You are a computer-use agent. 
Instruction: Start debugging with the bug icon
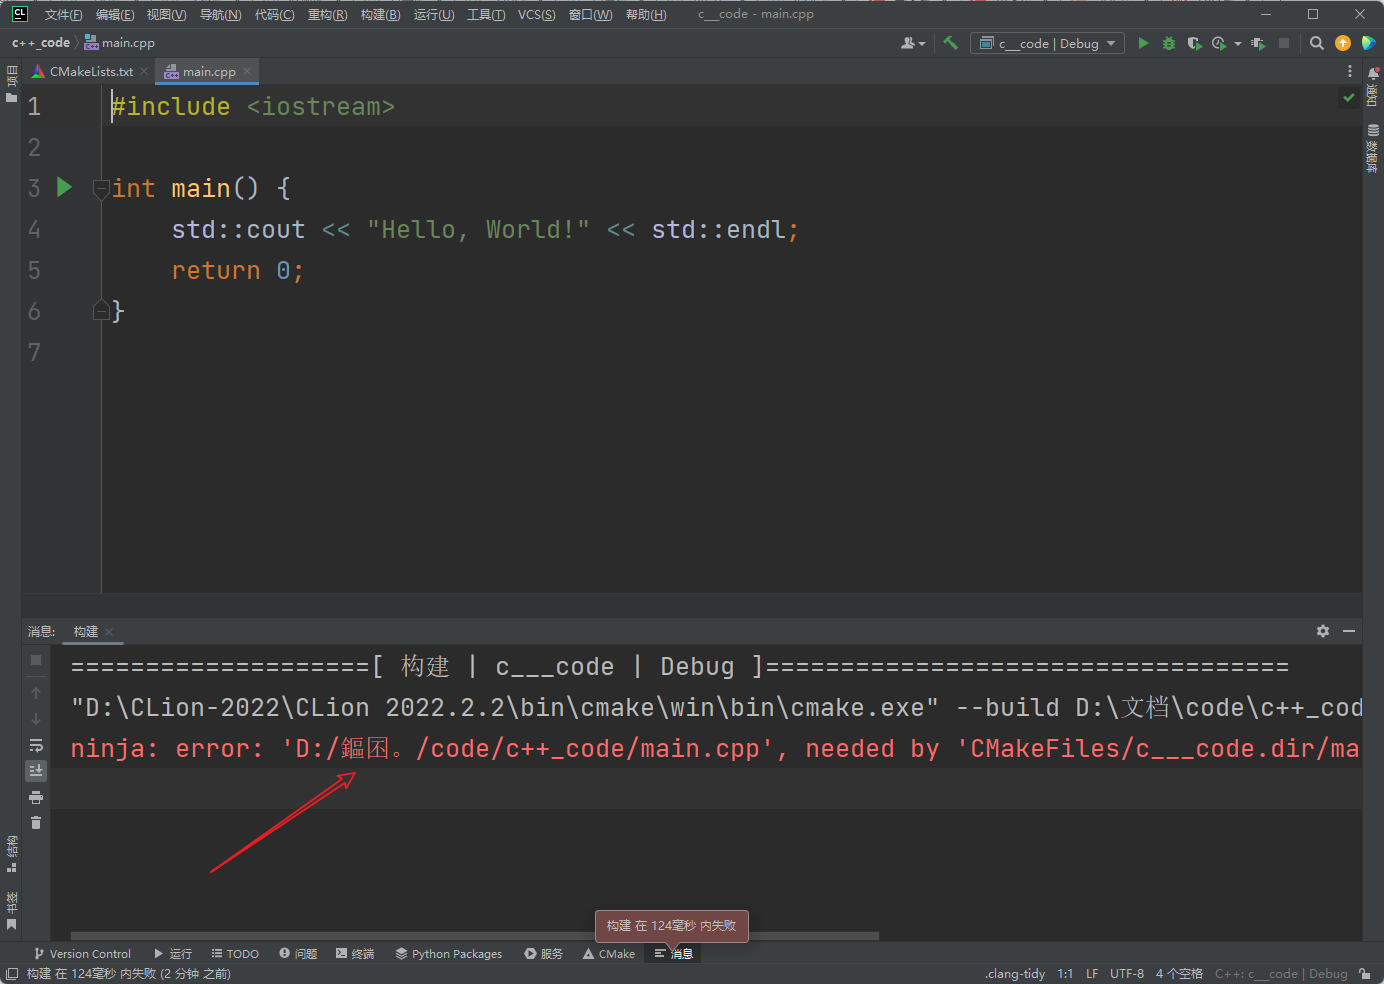(x=1168, y=43)
